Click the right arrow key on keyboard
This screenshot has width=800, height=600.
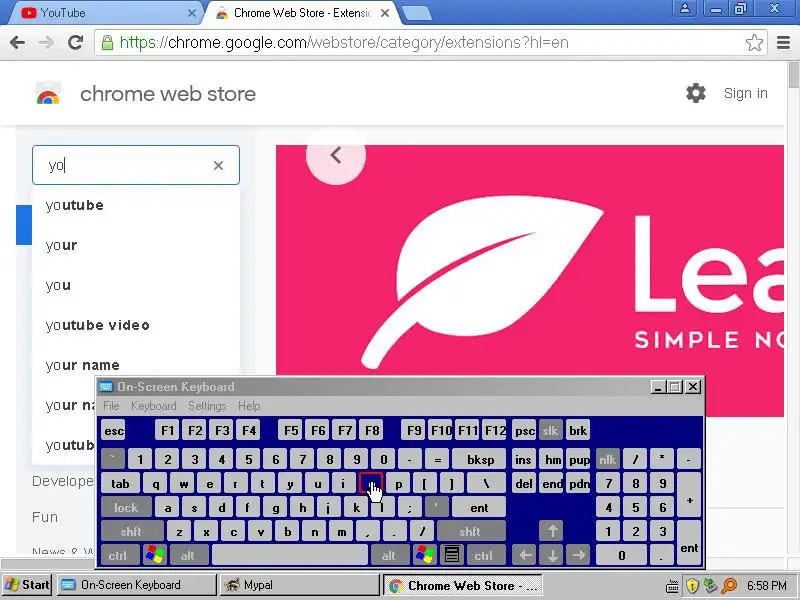(579, 555)
